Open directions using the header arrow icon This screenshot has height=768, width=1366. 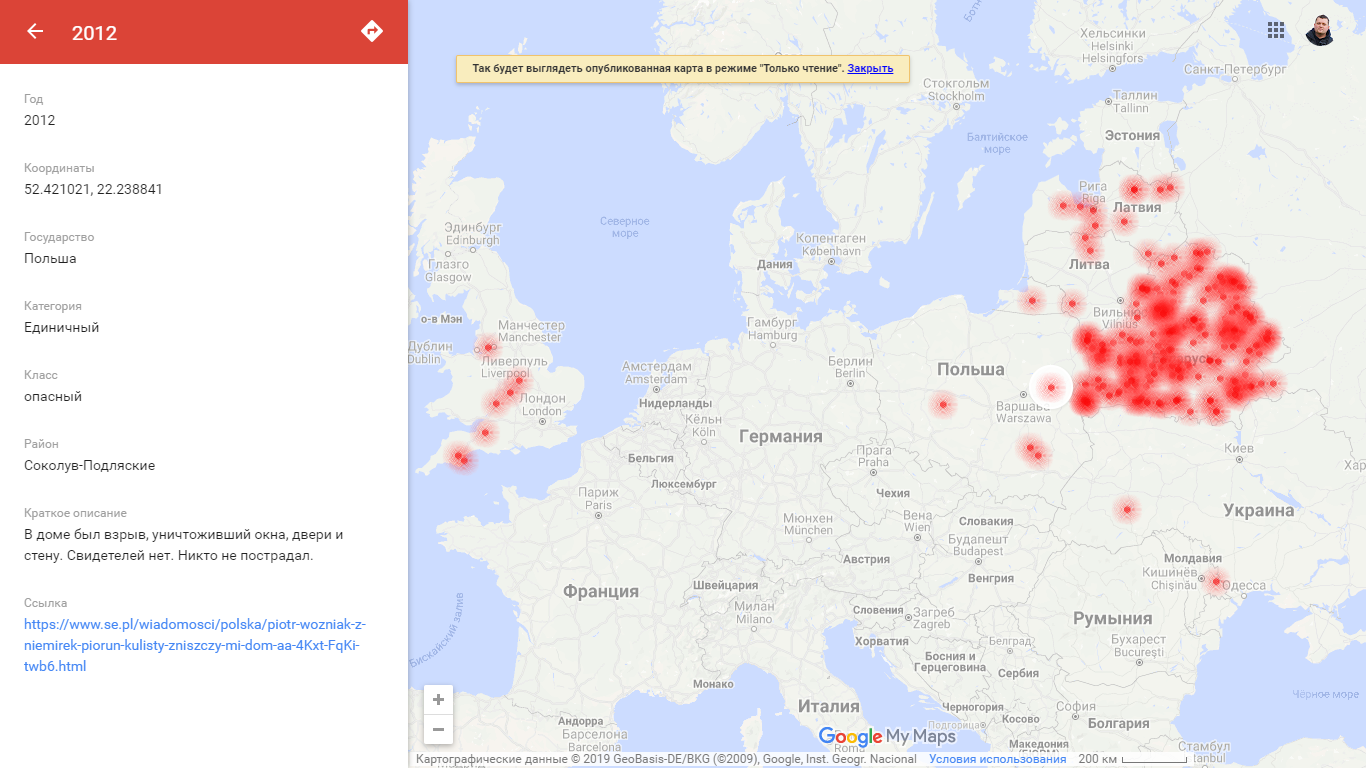coord(372,31)
